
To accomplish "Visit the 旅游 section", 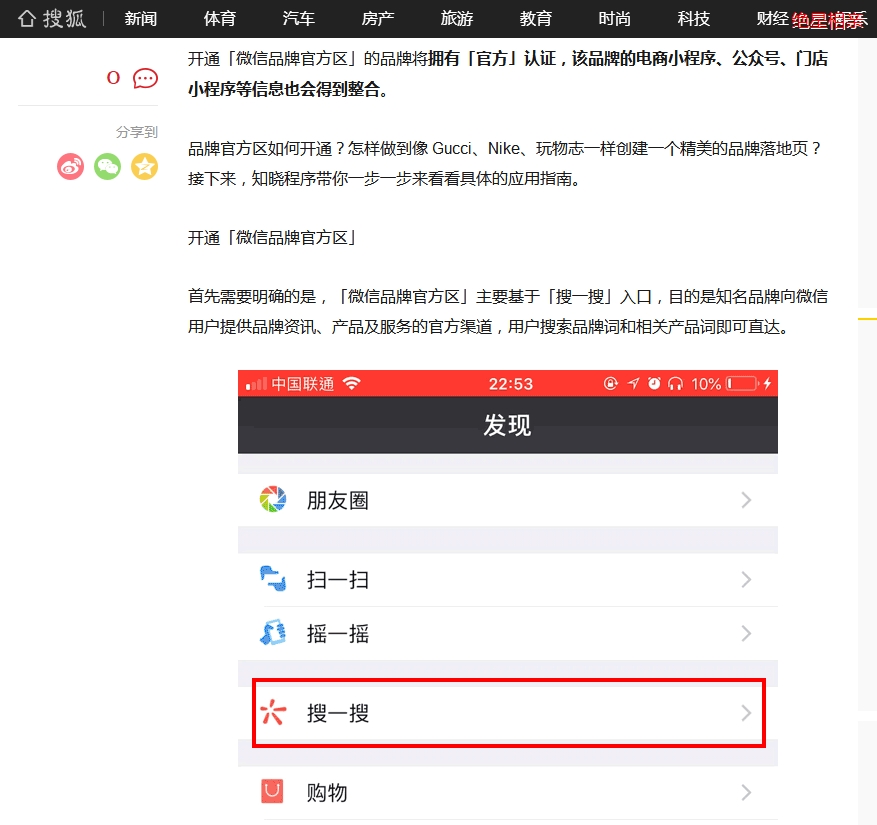I will [457, 19].
